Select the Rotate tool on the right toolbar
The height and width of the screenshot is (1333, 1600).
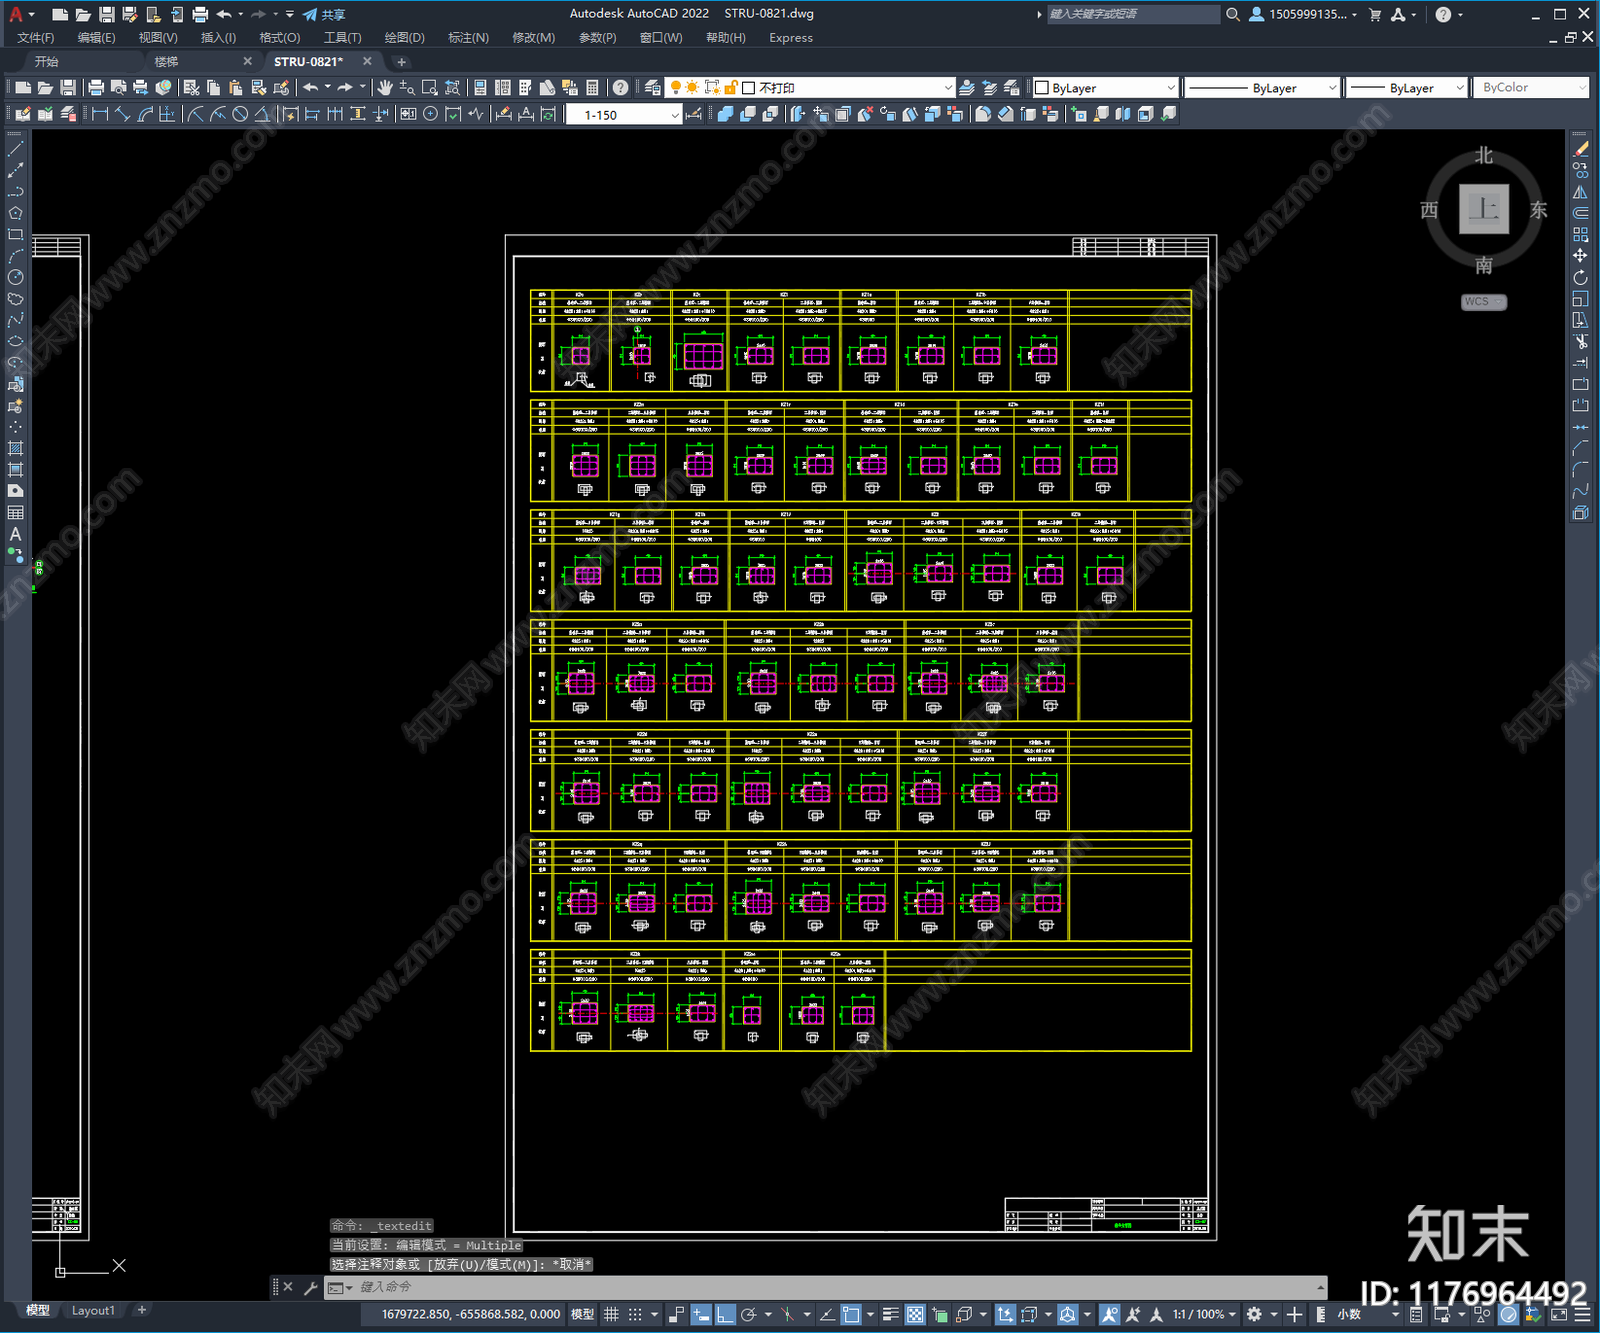coord(1580,277)
